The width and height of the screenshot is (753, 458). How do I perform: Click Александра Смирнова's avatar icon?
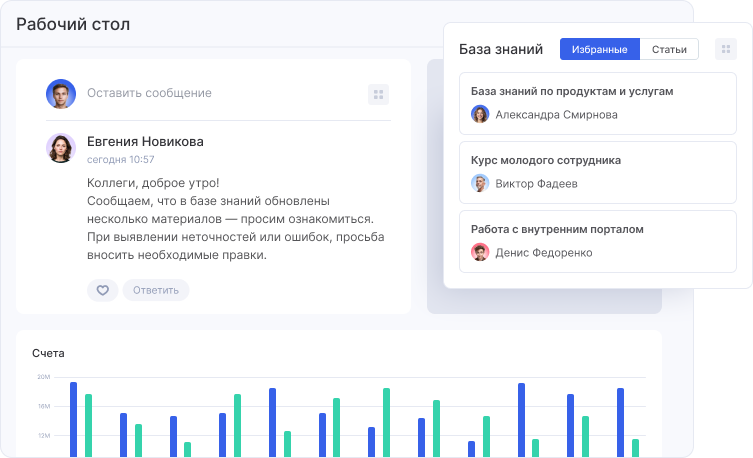pos(480,114)
